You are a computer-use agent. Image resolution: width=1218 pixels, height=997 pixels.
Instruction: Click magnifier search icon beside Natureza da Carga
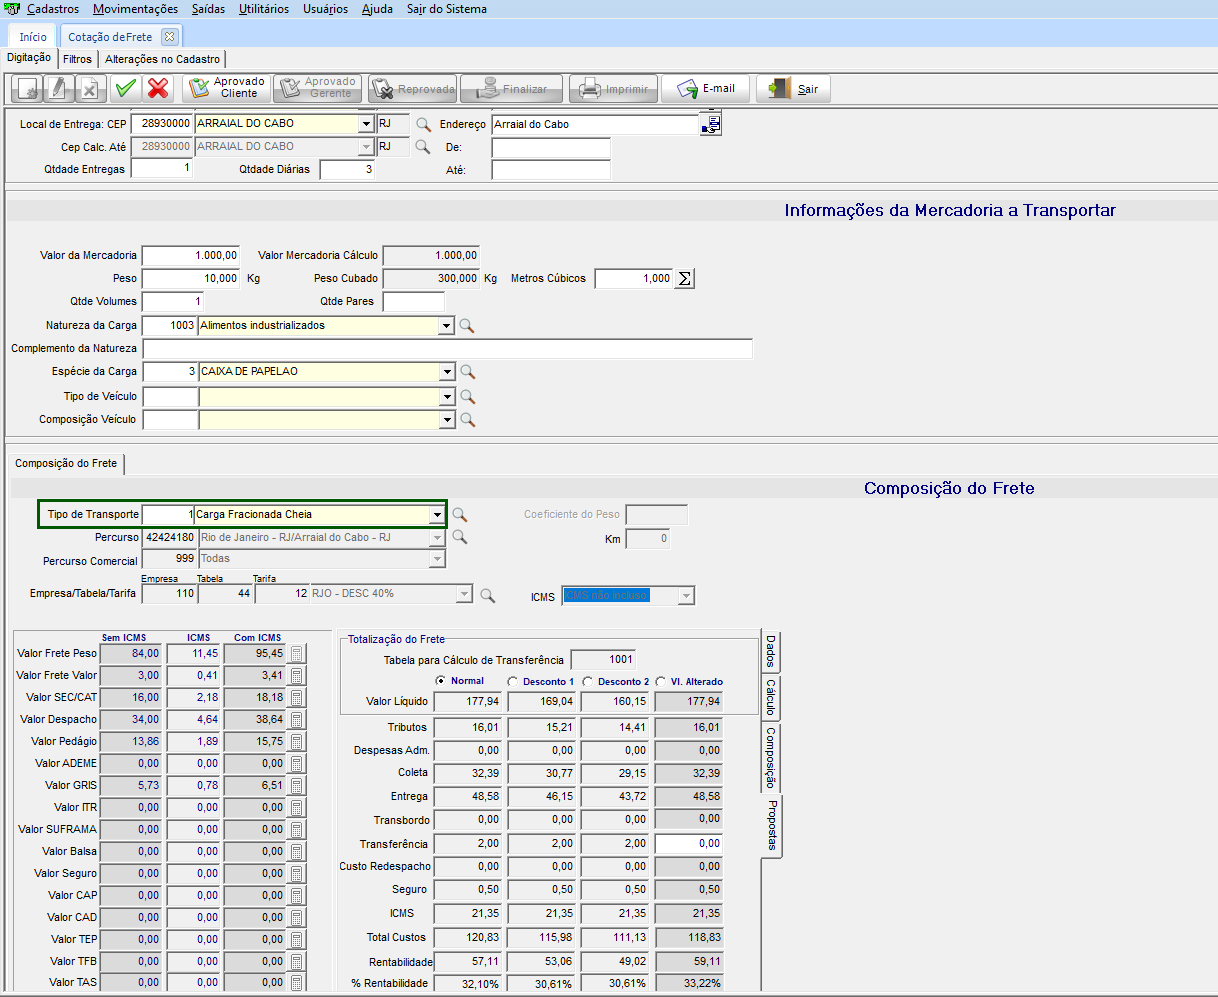(x=466, y=326)
